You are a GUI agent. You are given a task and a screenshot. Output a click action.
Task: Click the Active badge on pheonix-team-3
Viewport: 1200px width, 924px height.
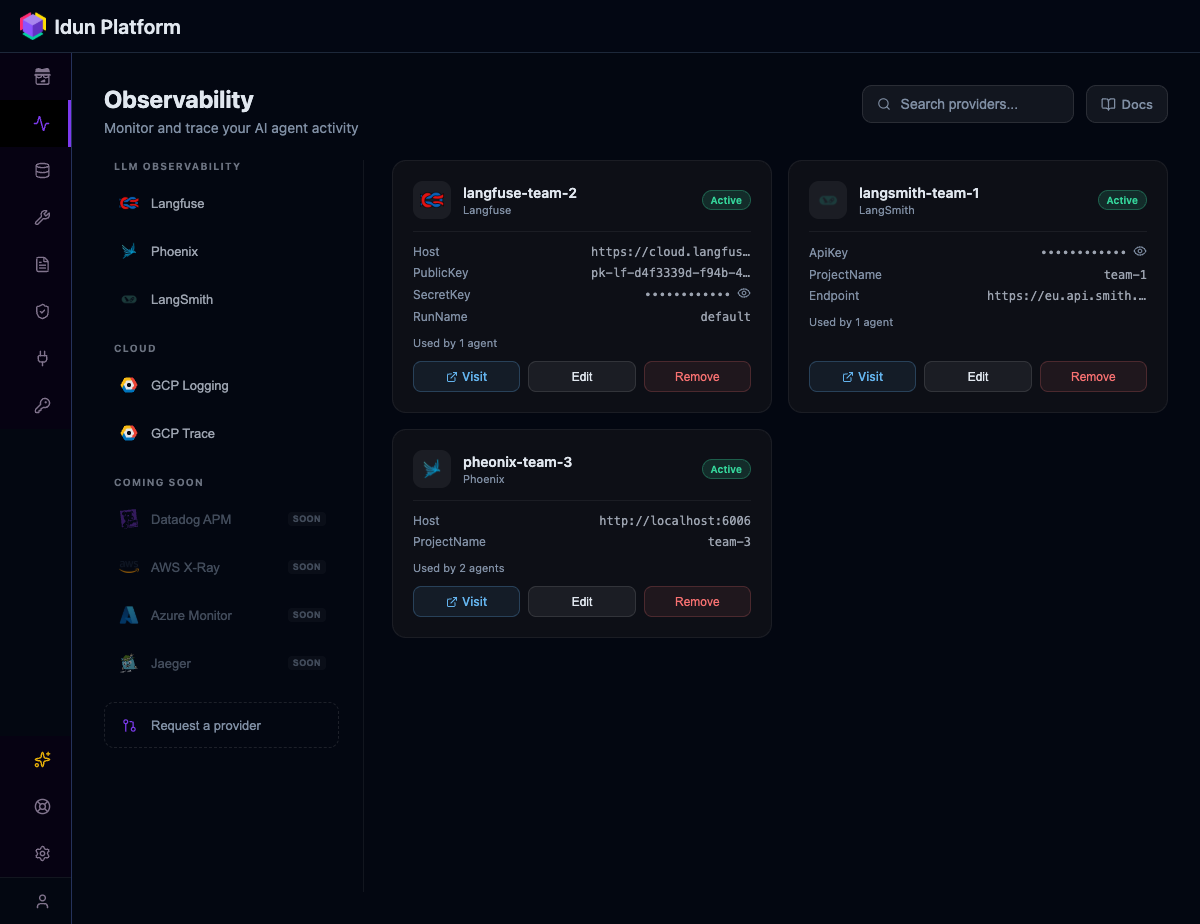(726, 469)
